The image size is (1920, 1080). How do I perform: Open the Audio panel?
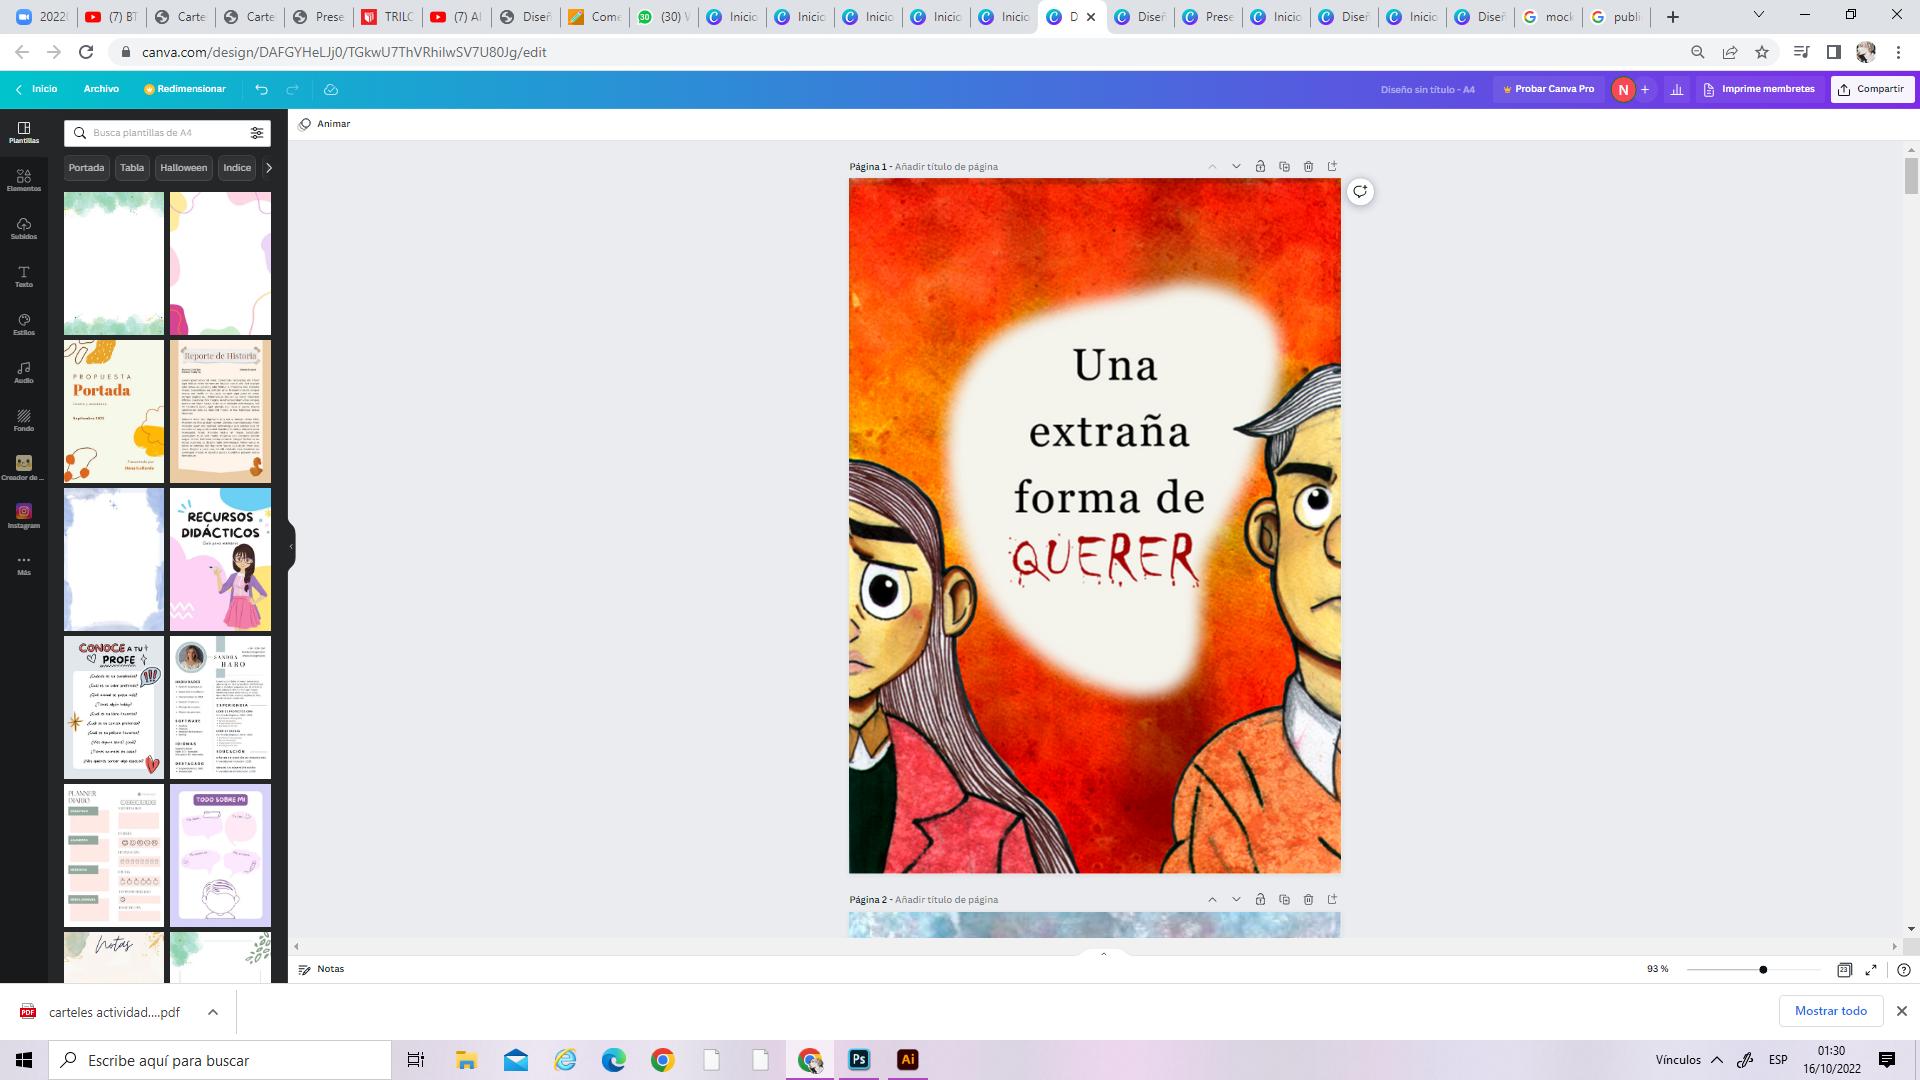[x=24, y=372]
